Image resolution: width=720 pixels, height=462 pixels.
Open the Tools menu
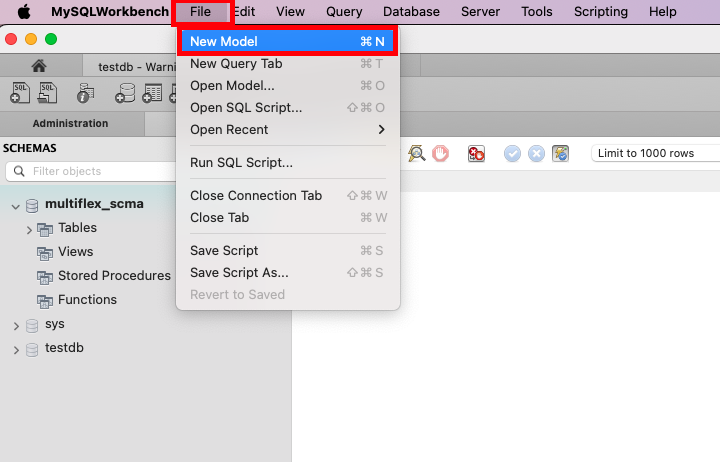[537, 11]
